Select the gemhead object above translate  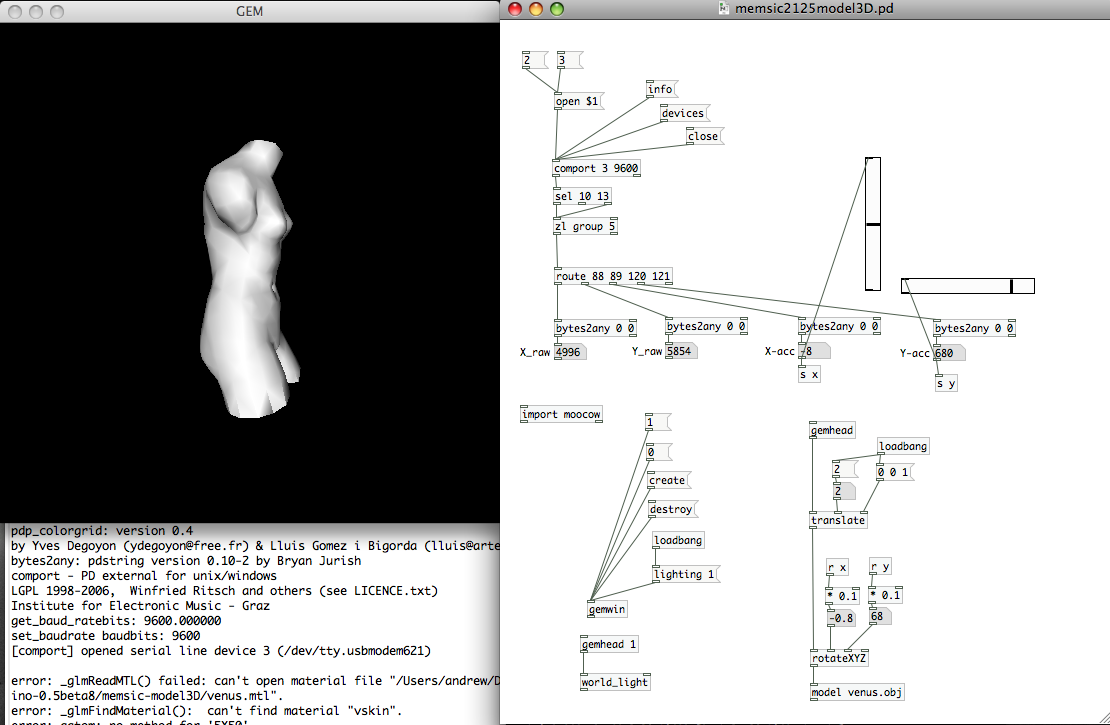[832, 430]
